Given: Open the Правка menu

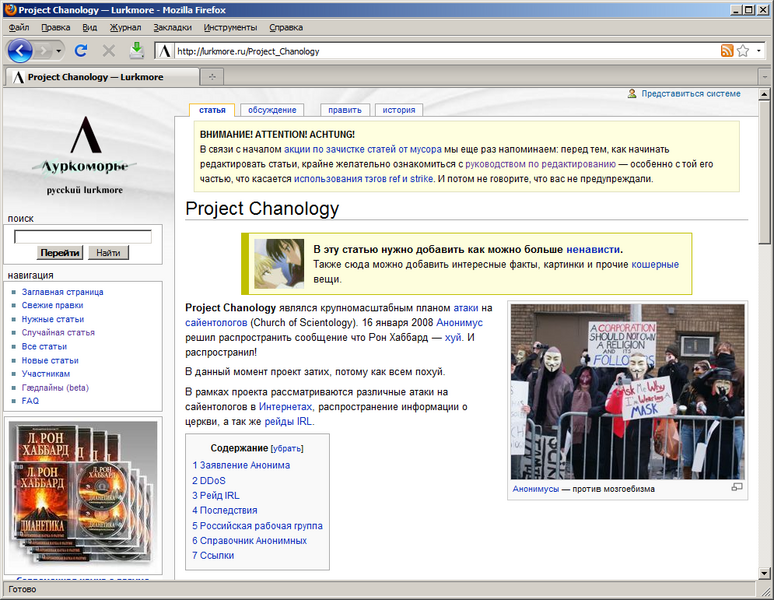Looking at the screenshot, I should click(56, 27).
